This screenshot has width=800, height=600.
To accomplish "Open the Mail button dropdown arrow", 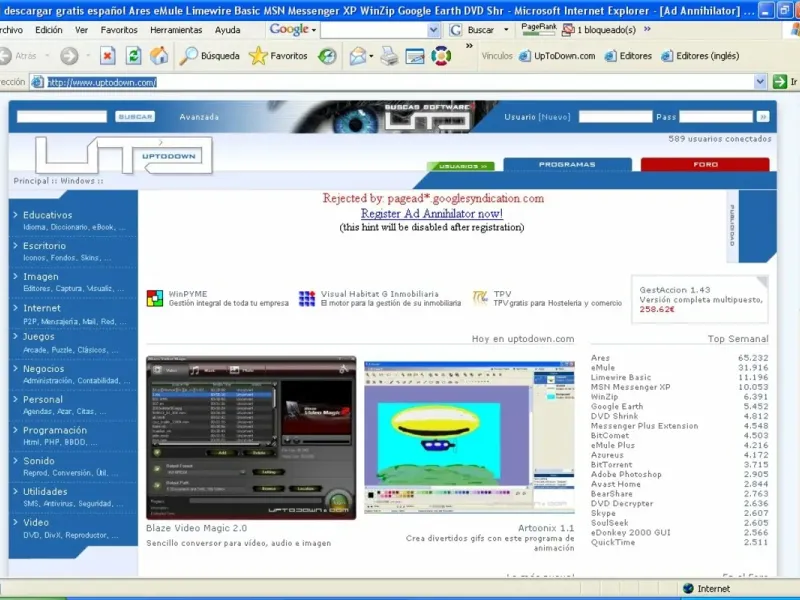I will pos(371,56).
